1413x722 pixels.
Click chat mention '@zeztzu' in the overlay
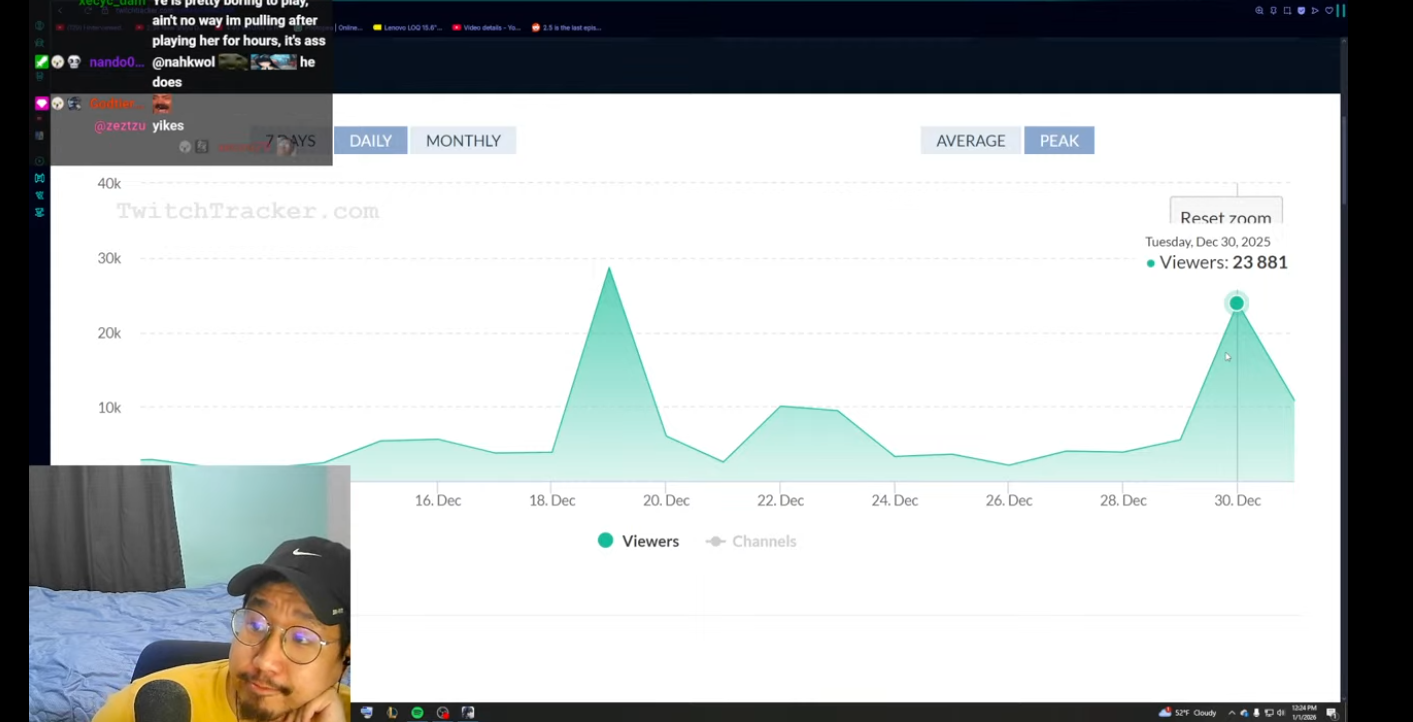click(120, 126)
